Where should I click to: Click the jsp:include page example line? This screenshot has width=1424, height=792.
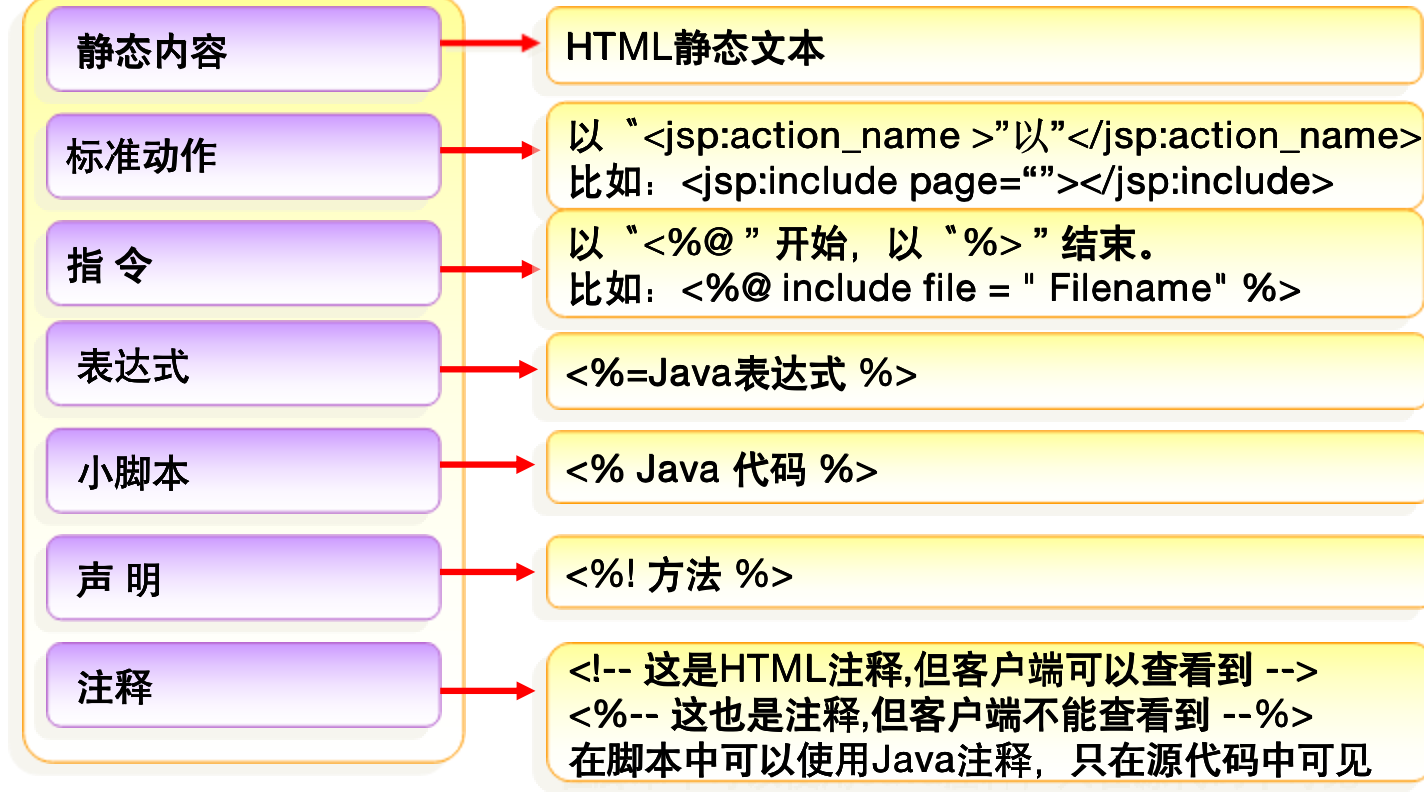click(x=951, y=181)
